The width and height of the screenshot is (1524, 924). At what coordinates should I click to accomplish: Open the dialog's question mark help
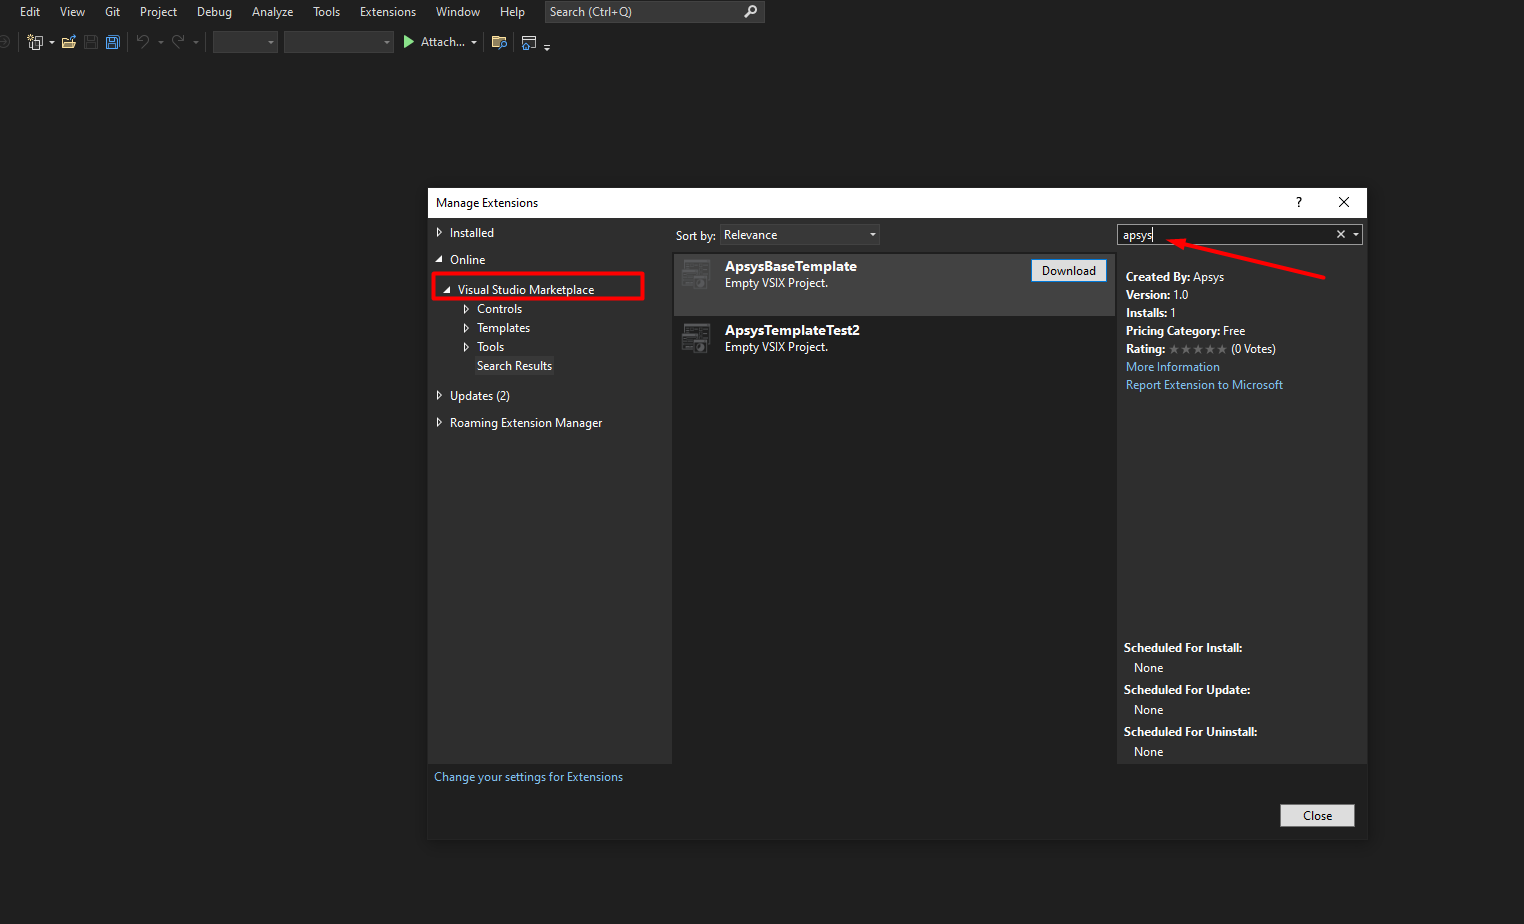coord(1298,203)
